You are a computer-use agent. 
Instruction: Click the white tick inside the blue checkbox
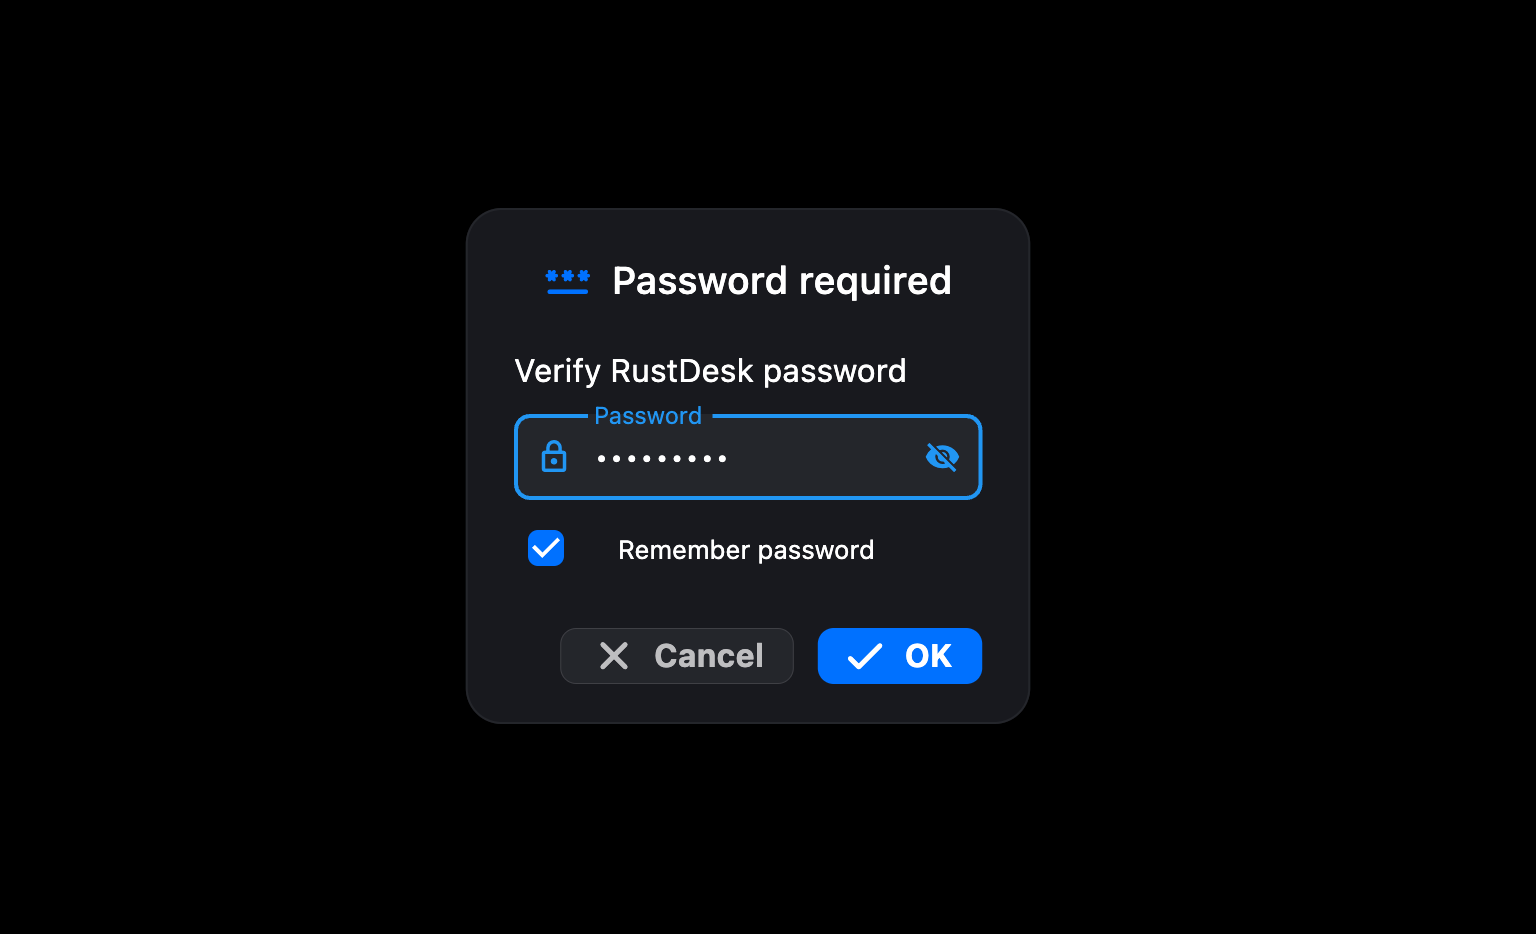546,548
